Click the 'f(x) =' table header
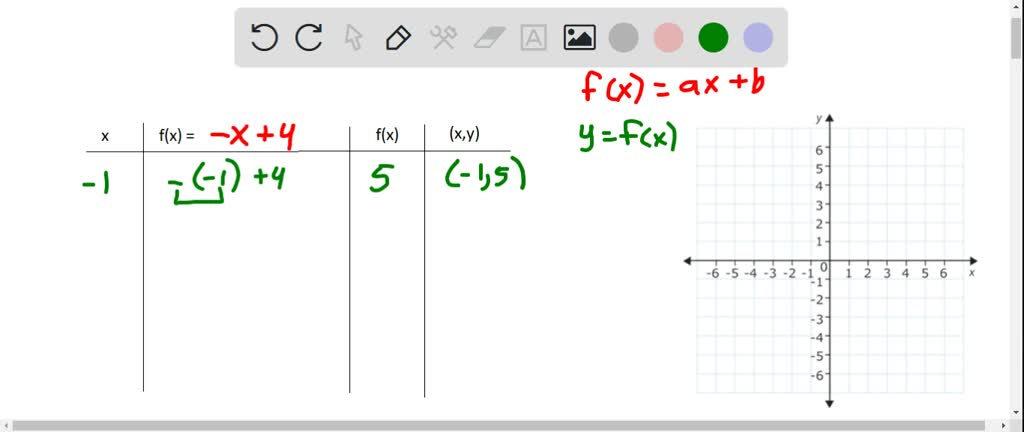Screen dimensions: 1024x432 coord(176,136)
